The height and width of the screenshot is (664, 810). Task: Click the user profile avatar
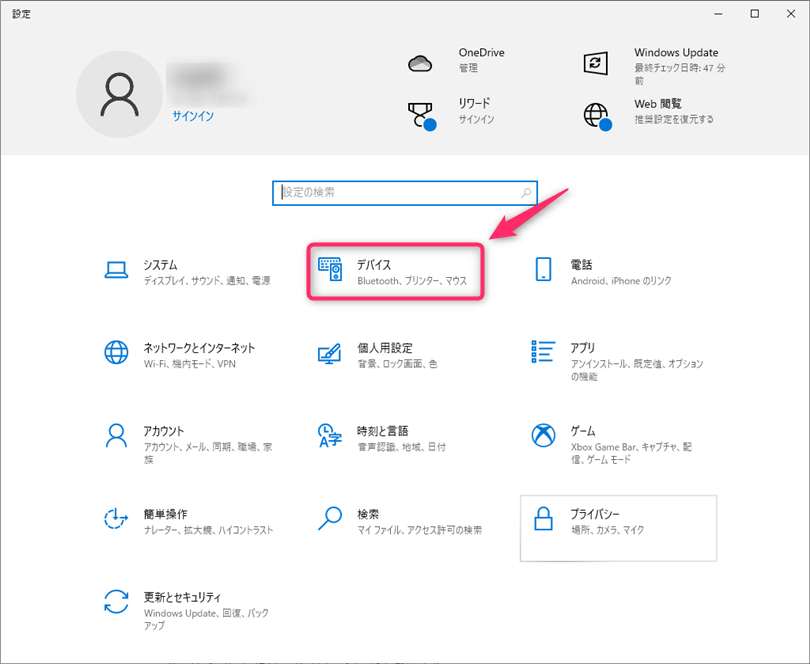click(x=119, y=95)
